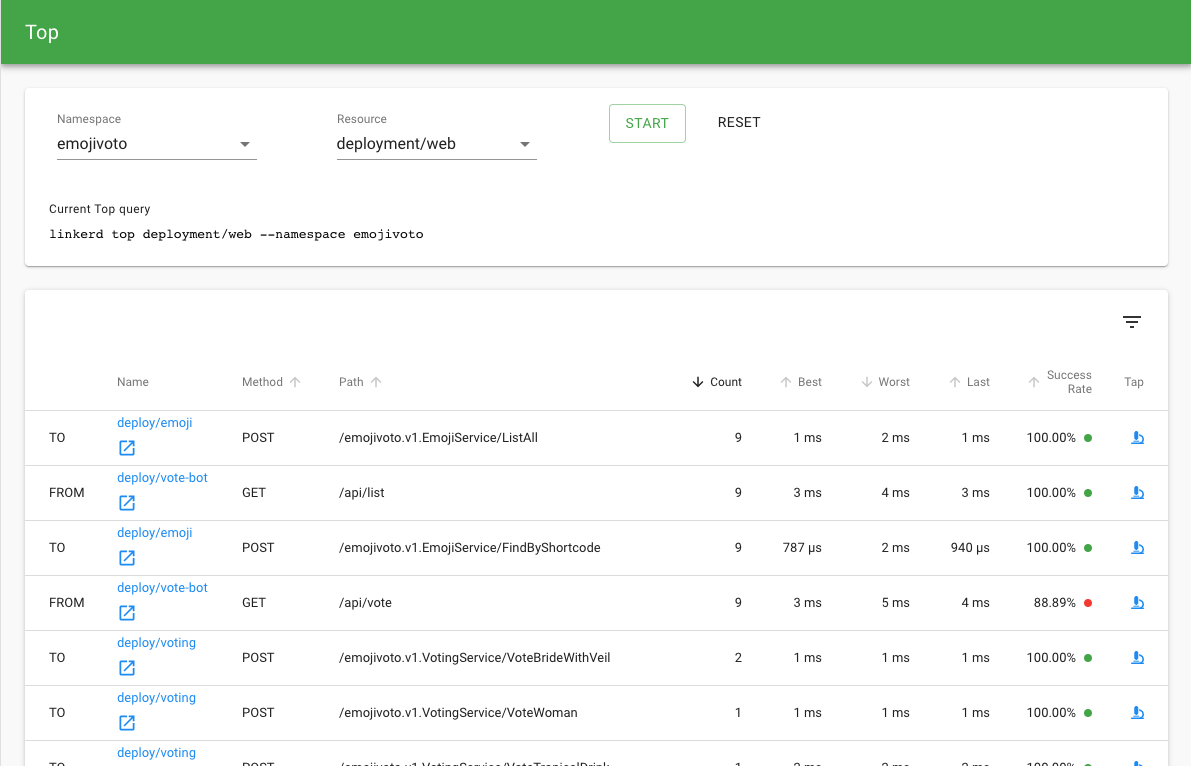The width and height of the screenshot is (1191, 766).
Task: Click the Tap icon for ListAll row
Action: tap(1136, 438)
